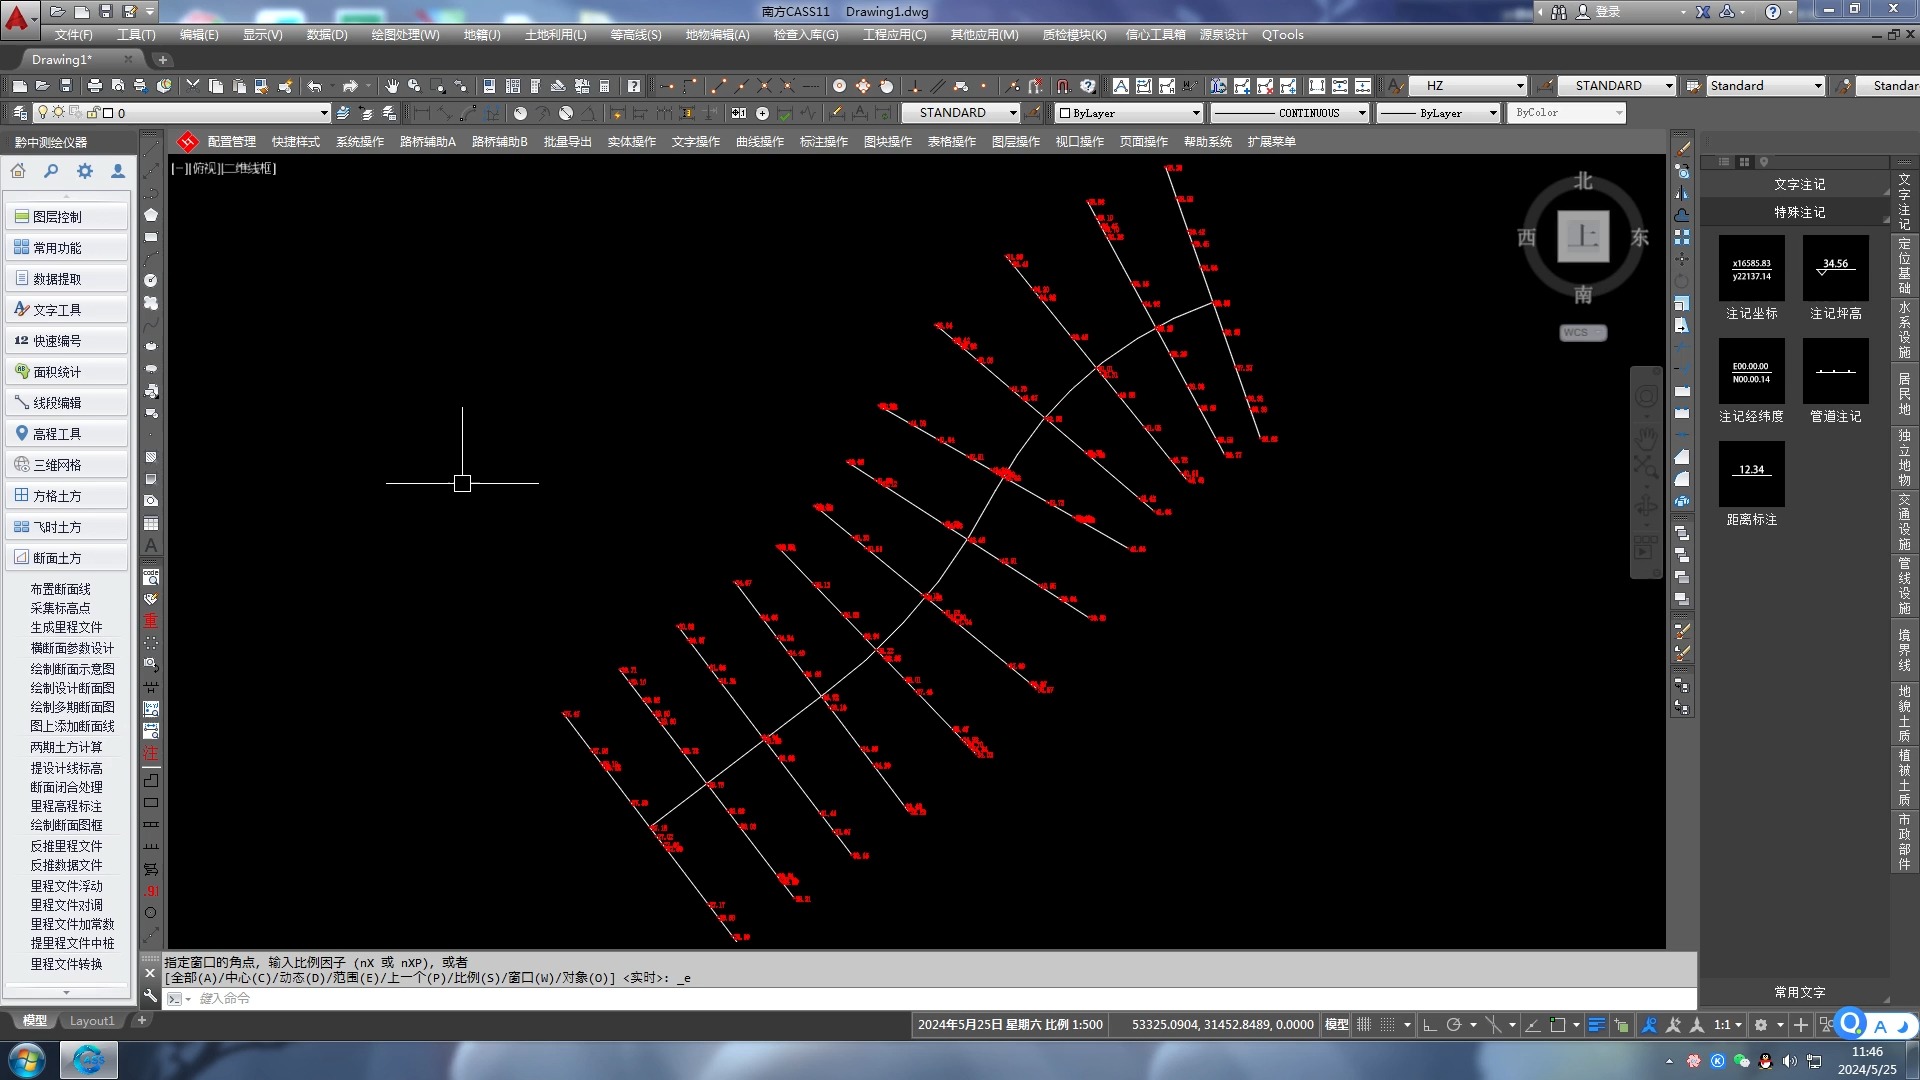Screen dimensions: 1920x1080
Task: Open the layer properties manager icon
Action: click(20, 113)
